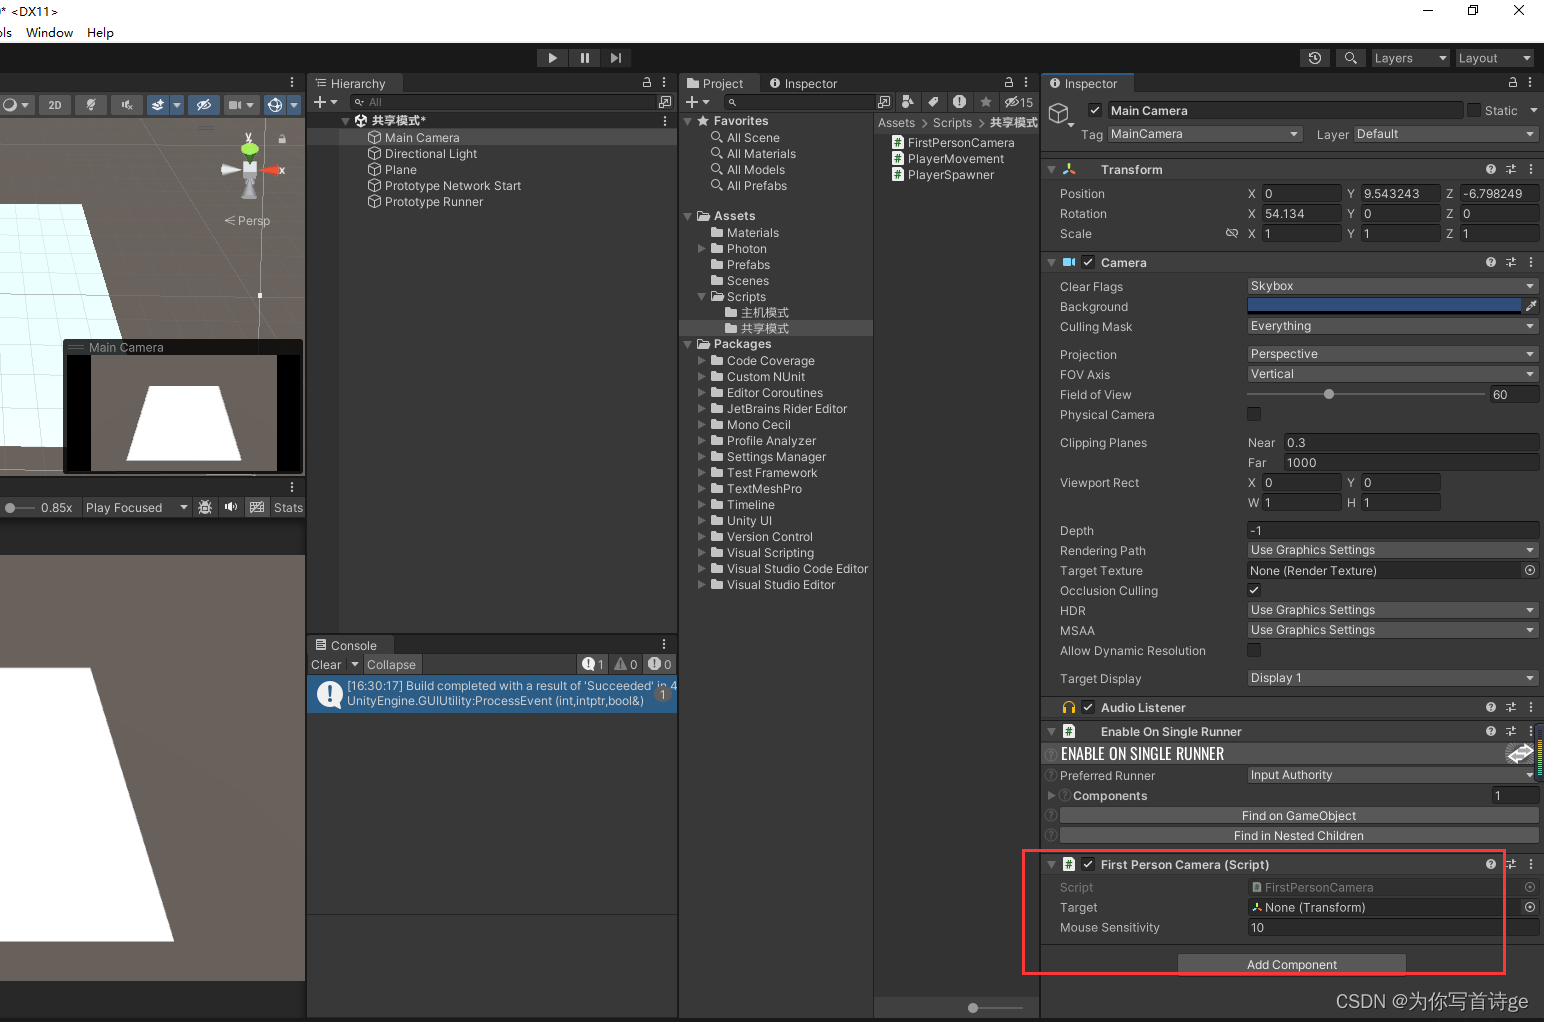Toggle Game view frame debugger bug icon

coord(205,507)
